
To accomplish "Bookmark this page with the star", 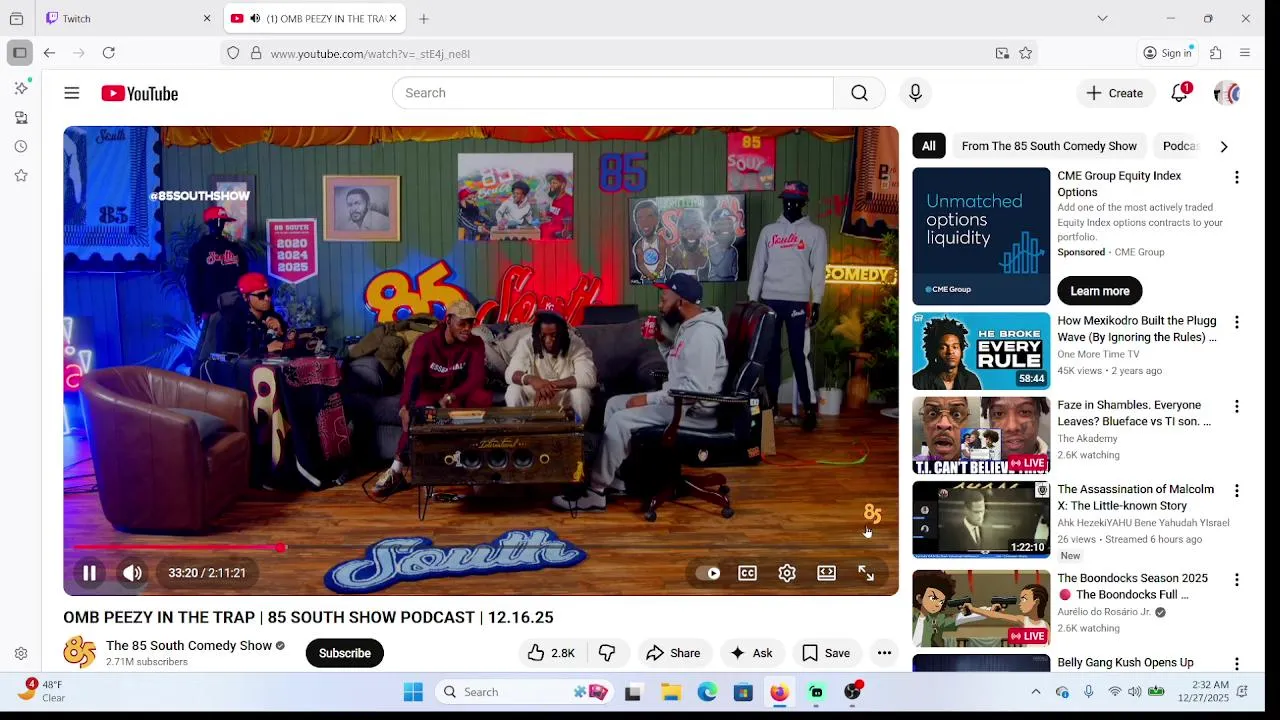I will click(x=1025, y=53).
